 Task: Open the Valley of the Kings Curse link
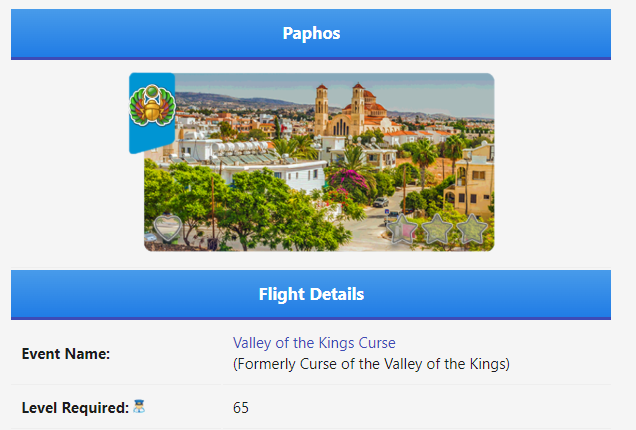(x=314, y=343)
